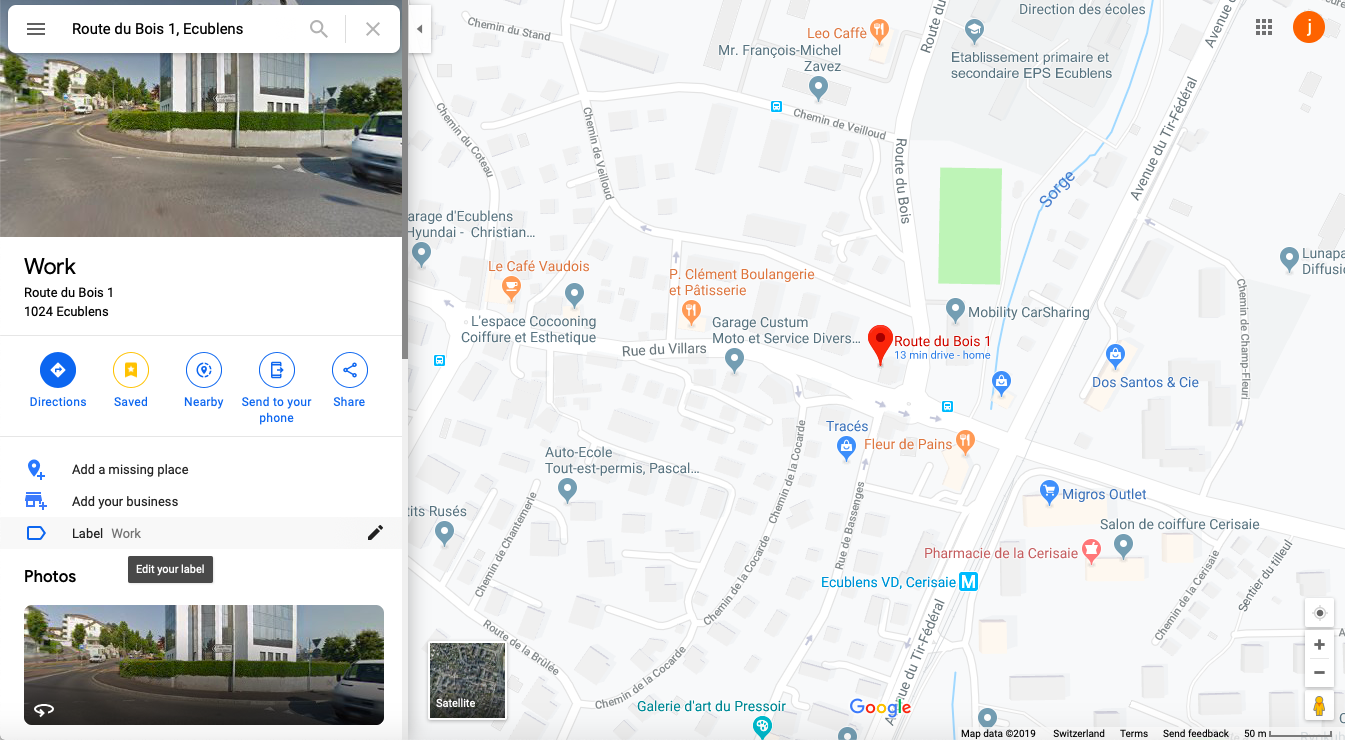Switch to Satellite view thumbnail
This screenshot has height=740, width=1345.
click(x=467, y=681)
